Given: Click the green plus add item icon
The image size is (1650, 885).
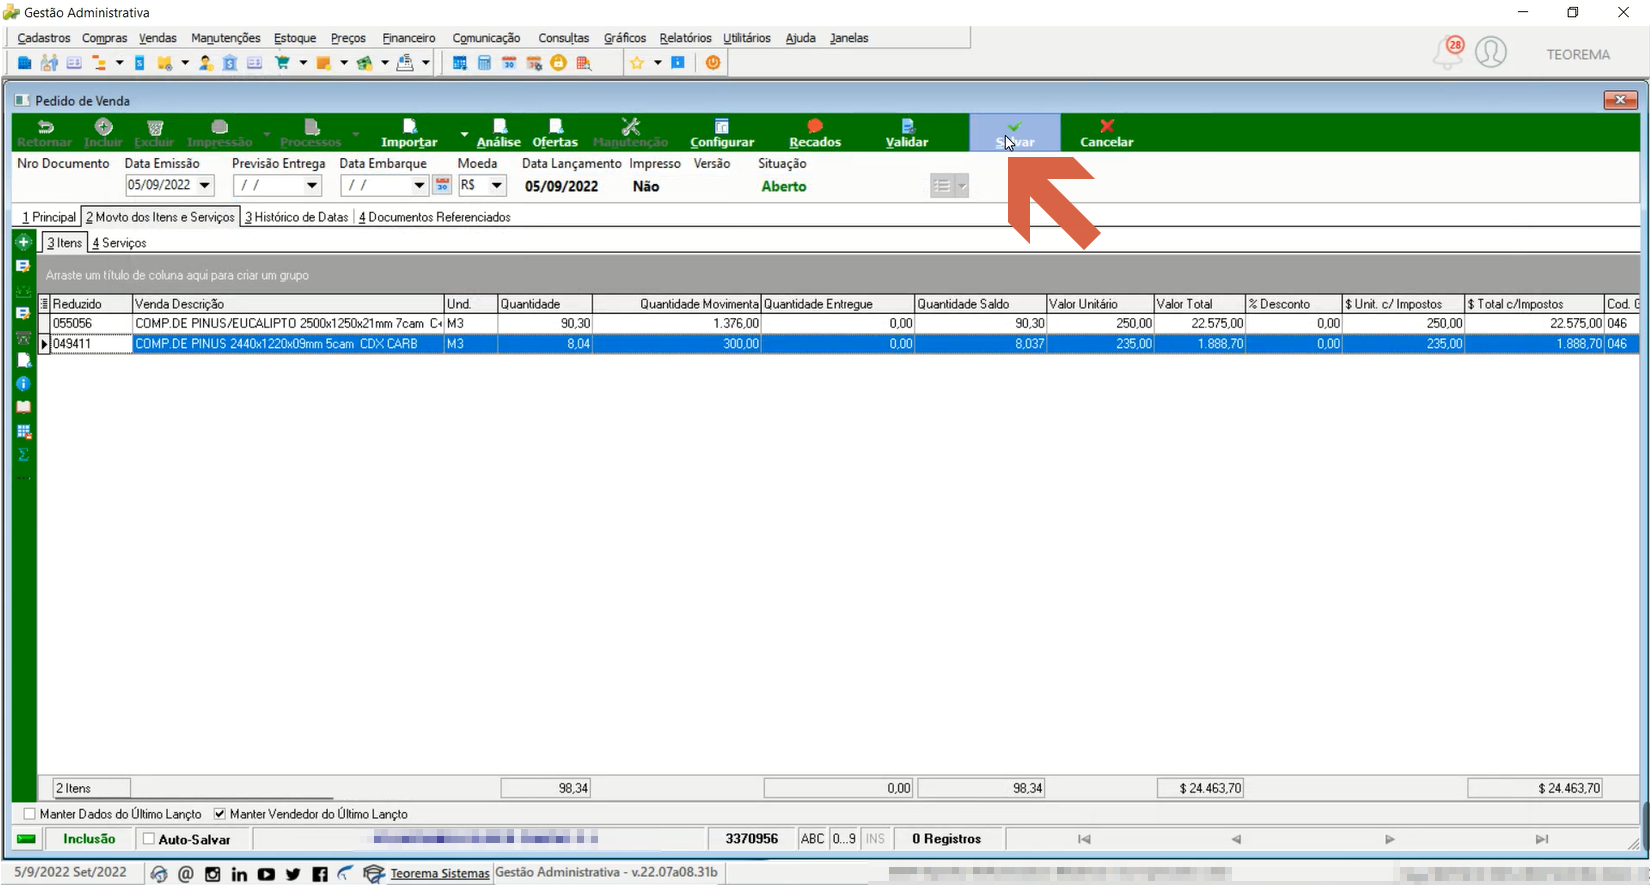Looking at the screenshot, I should coord(24,242).
